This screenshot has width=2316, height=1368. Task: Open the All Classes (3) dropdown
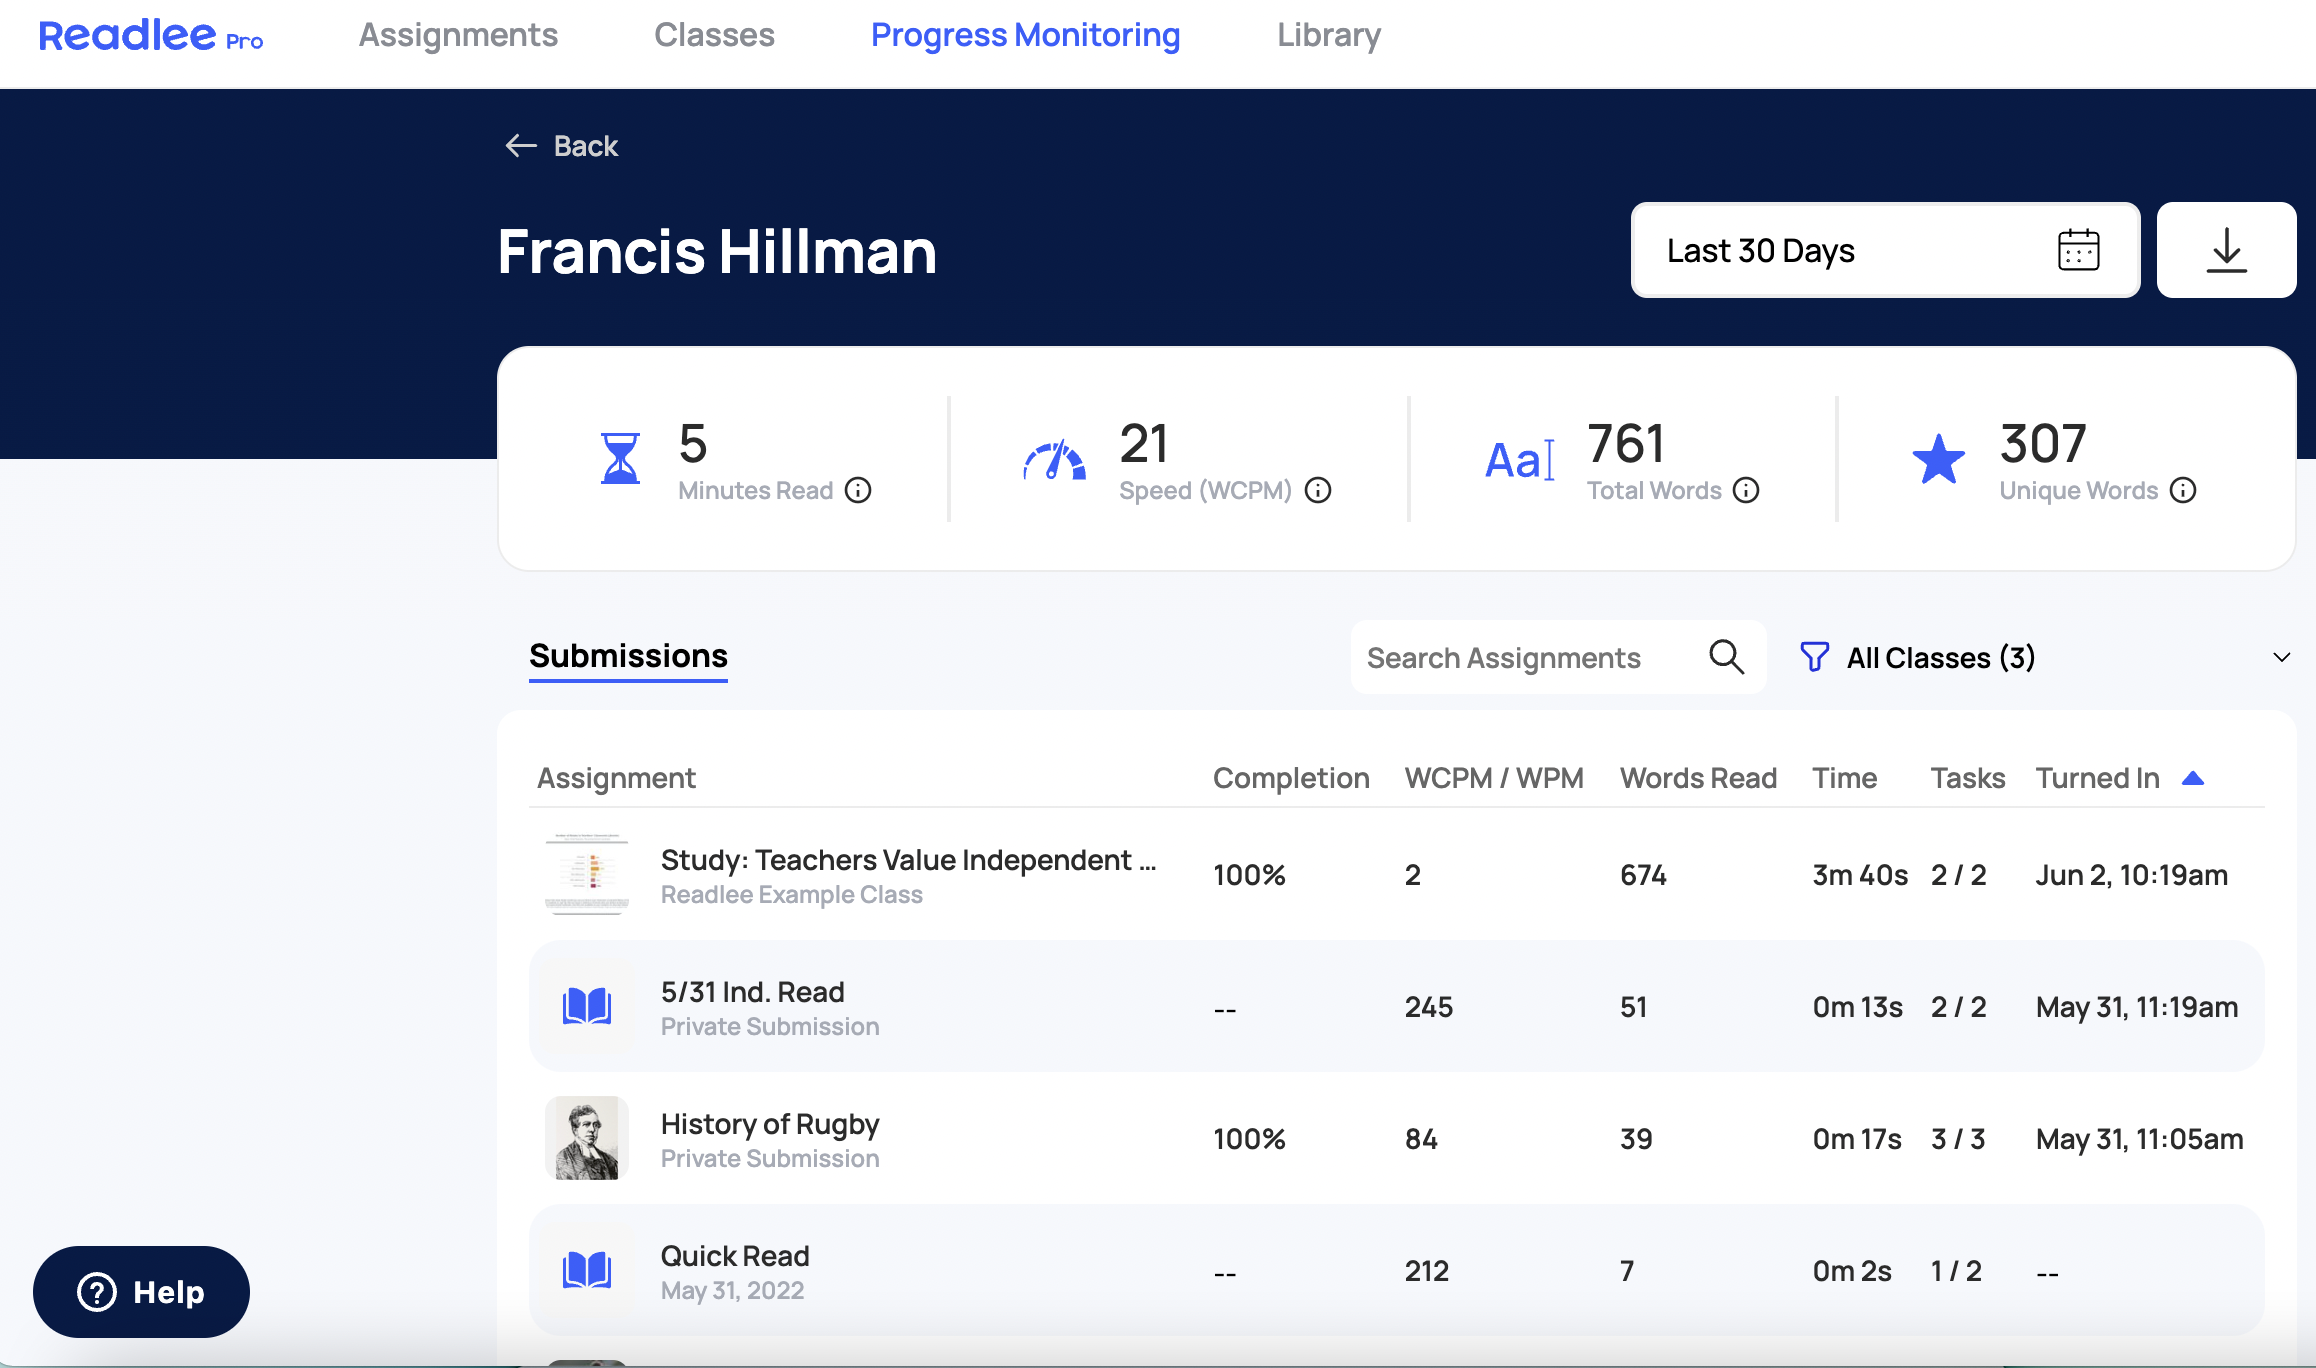pos(2046,658)
